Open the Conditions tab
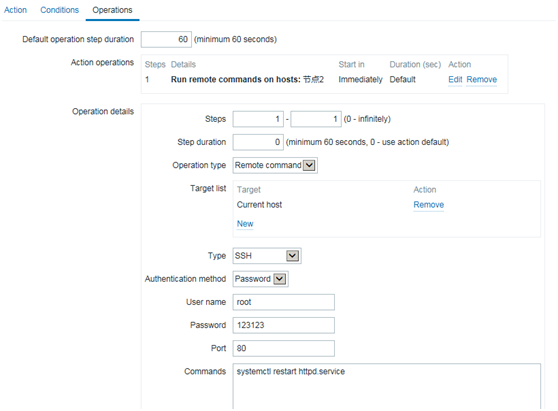Screen dimensions: 558x411 (59, 10)
